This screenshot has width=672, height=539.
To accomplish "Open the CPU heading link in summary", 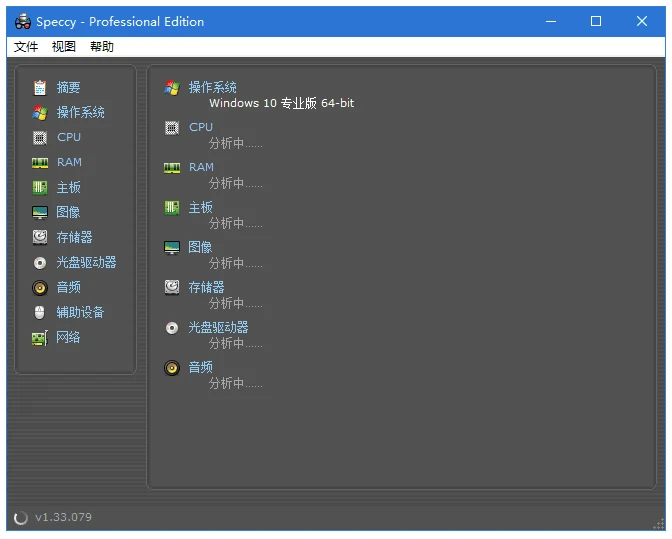I will point(201,127).
